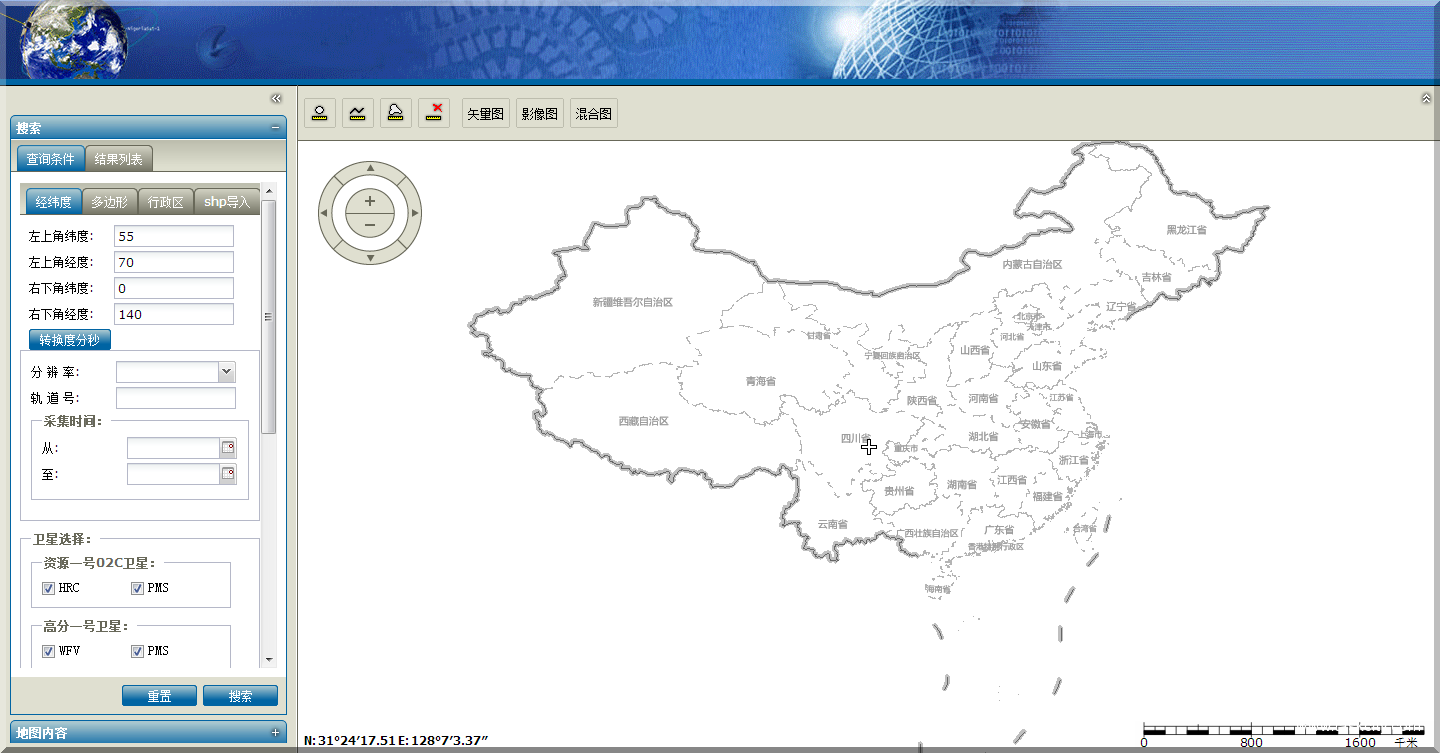The image size is (1440, 753).
Task: Pan the map up with the top arrow
Action: [370, 168]
